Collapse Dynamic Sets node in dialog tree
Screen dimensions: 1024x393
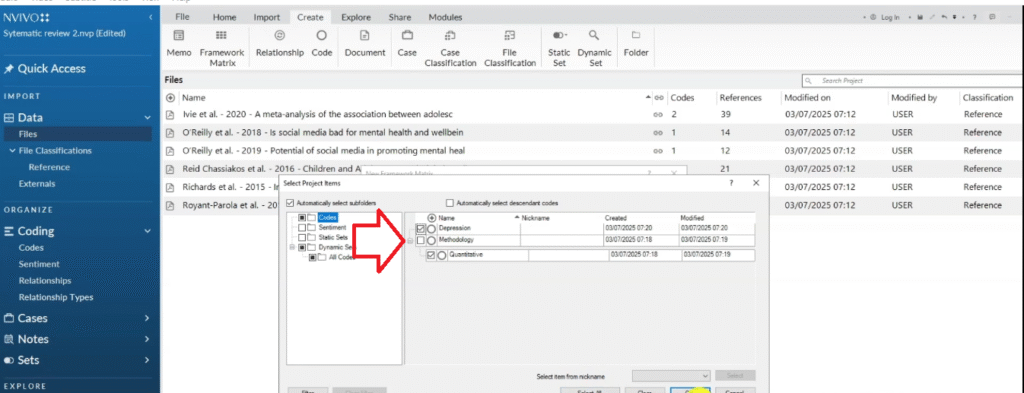292,248
